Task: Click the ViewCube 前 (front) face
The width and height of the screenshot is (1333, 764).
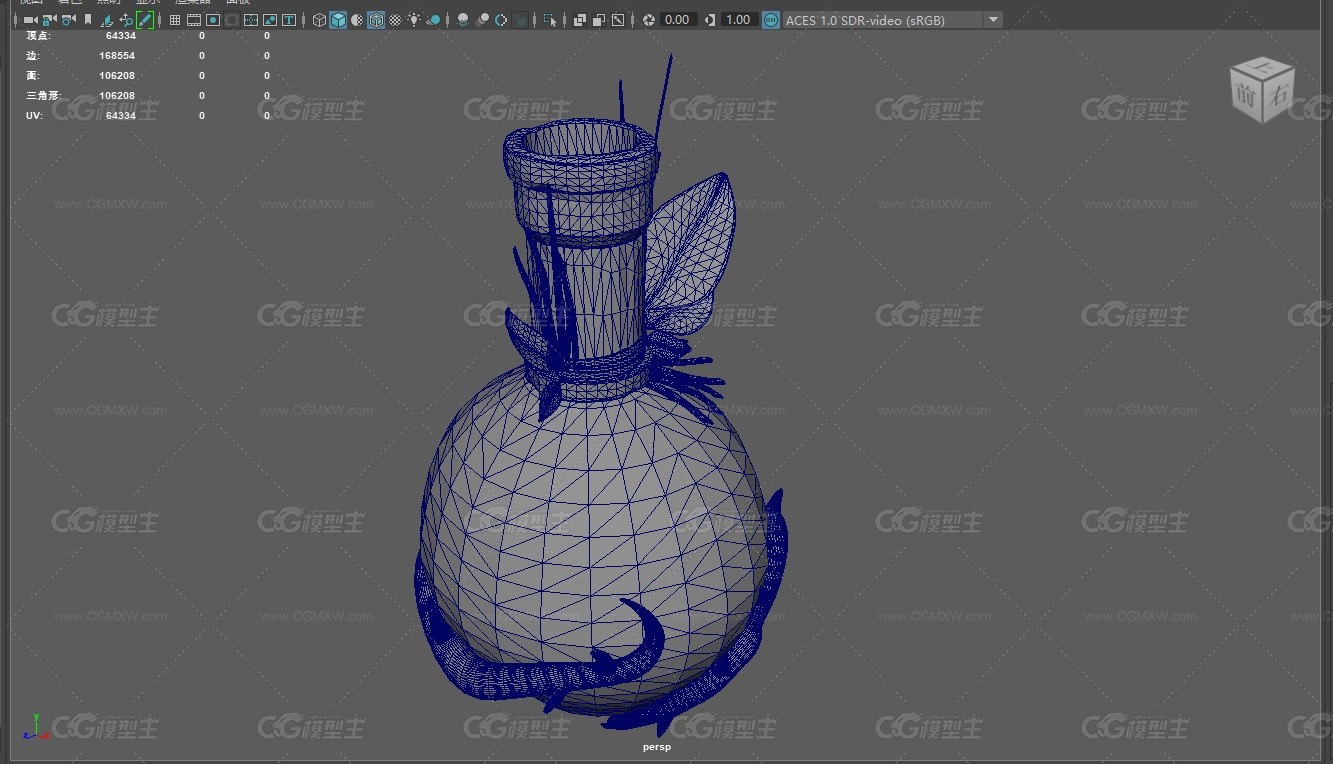Action: pyautogui.click(x=1247, y=96)
